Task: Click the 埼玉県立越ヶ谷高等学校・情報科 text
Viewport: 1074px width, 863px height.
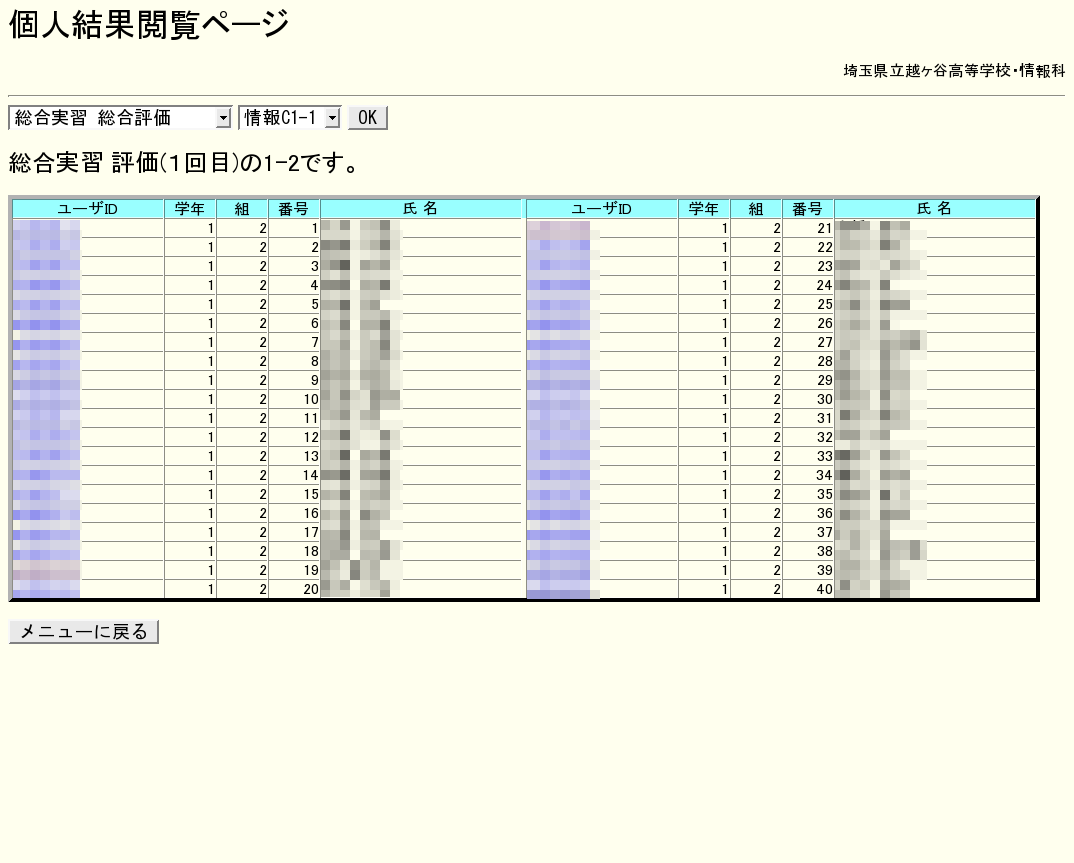Action: [x=953, y=71]
